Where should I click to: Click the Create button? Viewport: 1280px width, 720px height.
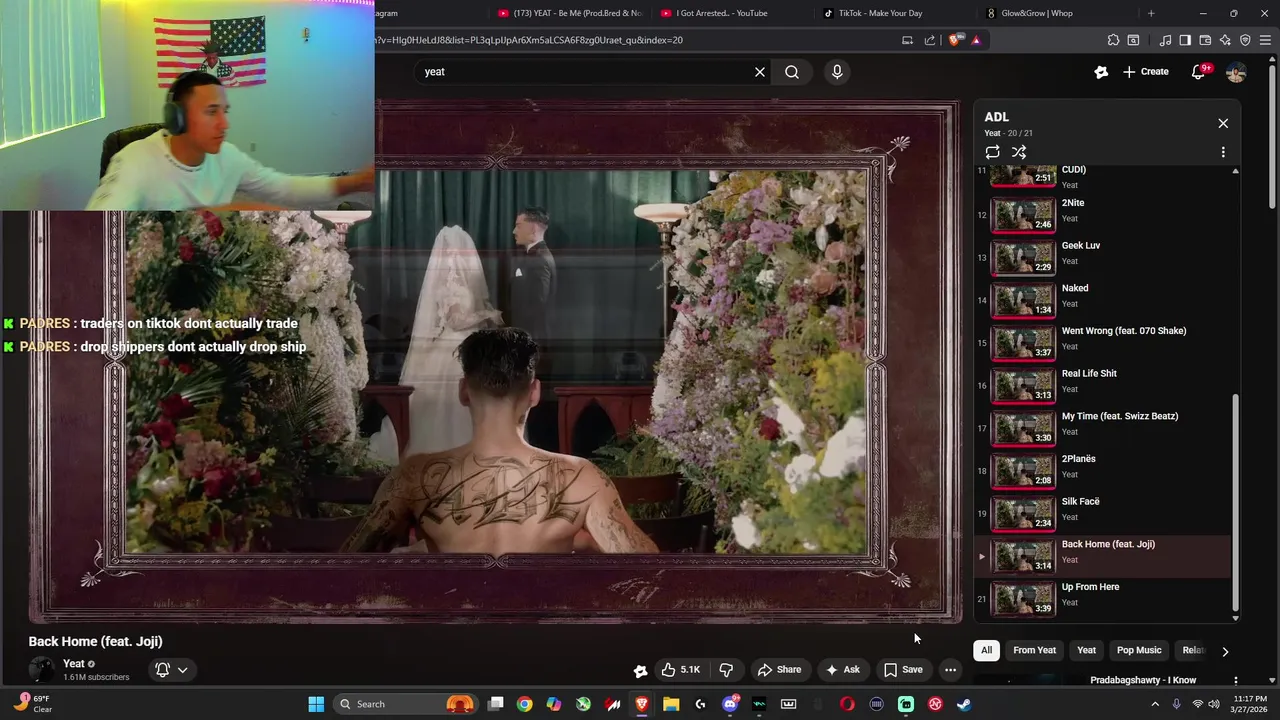click(x=1145, y=72)
